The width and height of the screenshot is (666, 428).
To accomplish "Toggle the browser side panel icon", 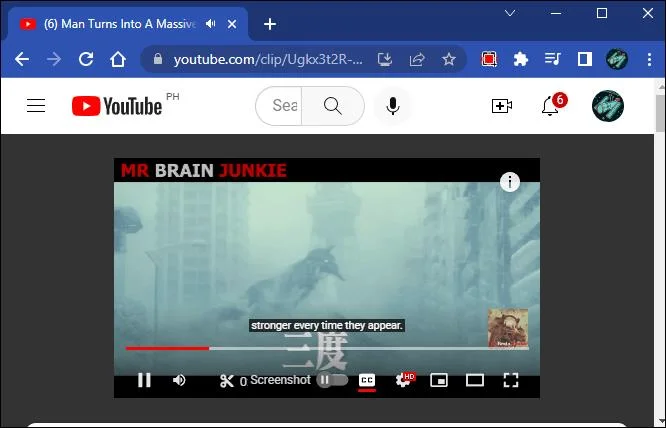I will coord(585,59).
